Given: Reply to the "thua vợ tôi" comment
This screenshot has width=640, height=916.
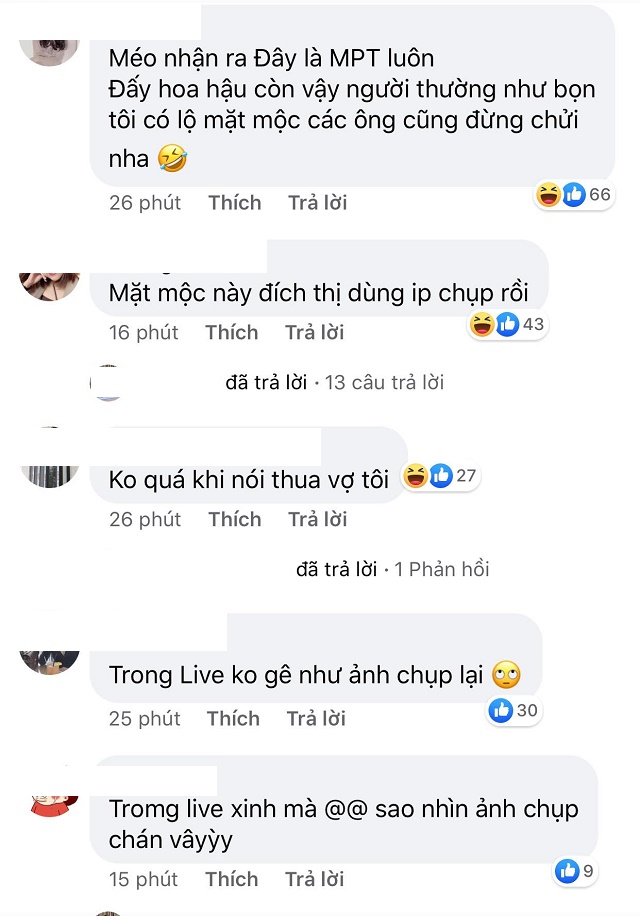Looking at the screenshot, I should (318, 519).
